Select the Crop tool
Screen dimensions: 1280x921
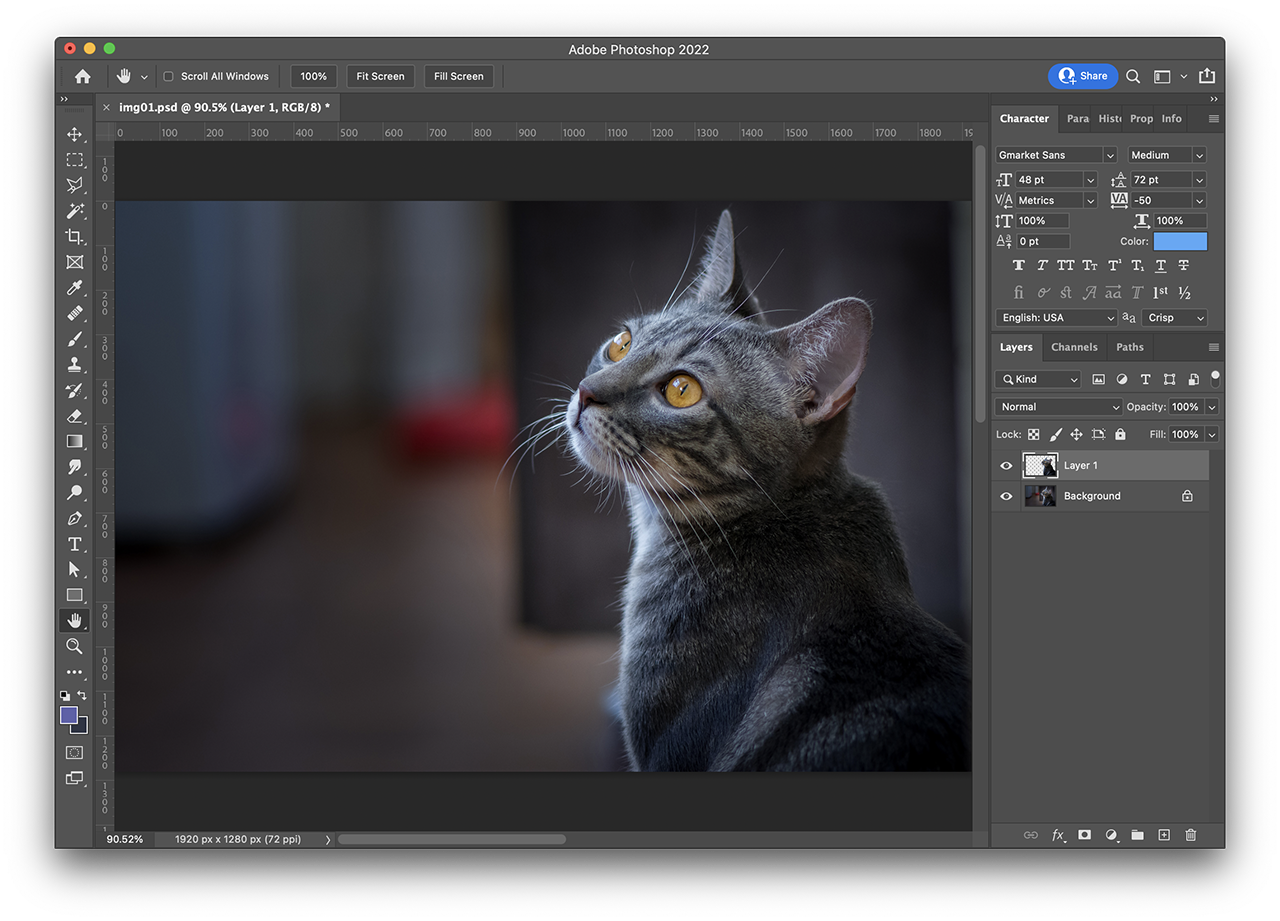tap(74, 236)
